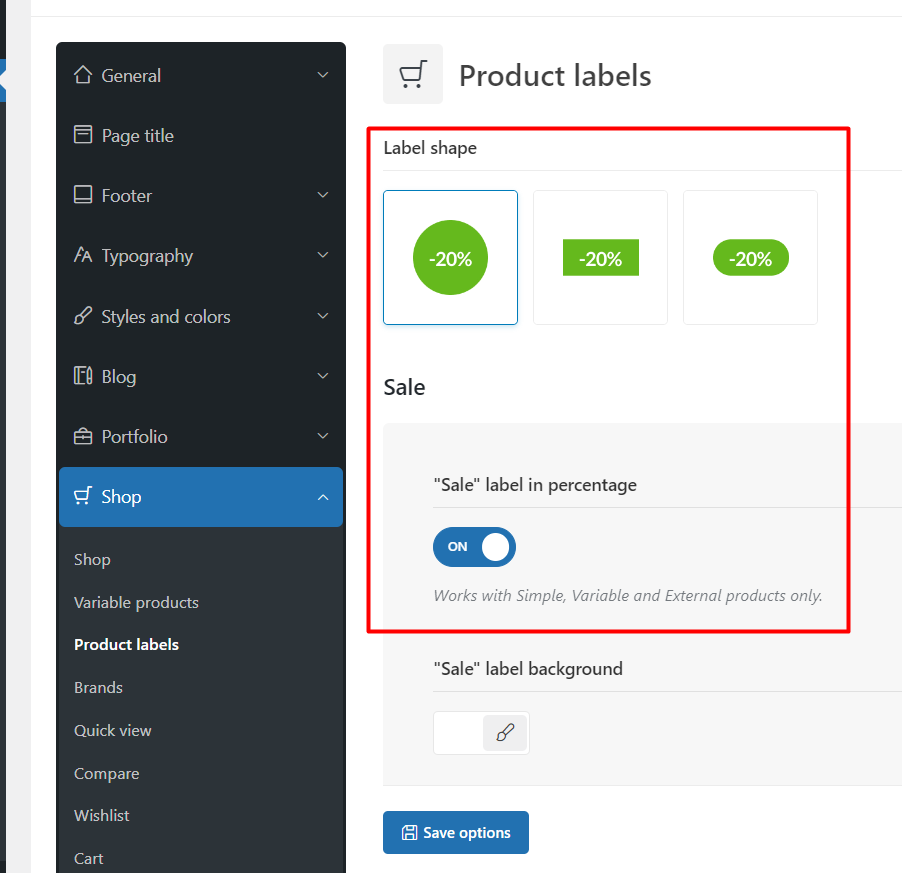Click the Page title layout icon
The image size is (902, 873).
point(83,135)
